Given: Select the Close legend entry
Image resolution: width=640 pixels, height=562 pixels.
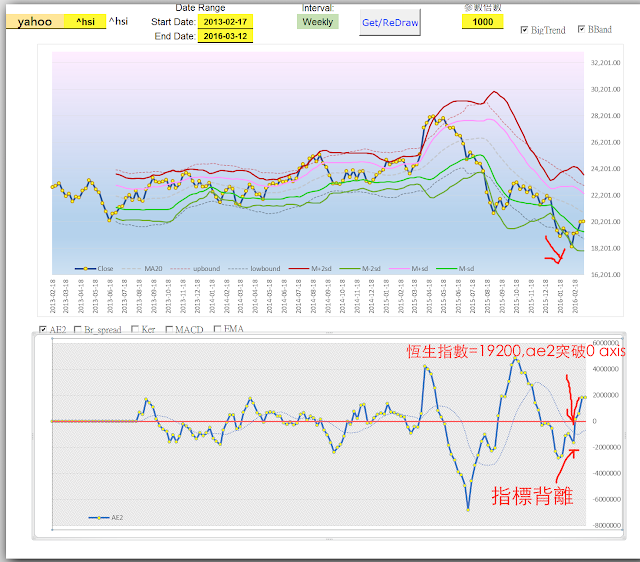Looking at the screenshot, I should (94, 269).
